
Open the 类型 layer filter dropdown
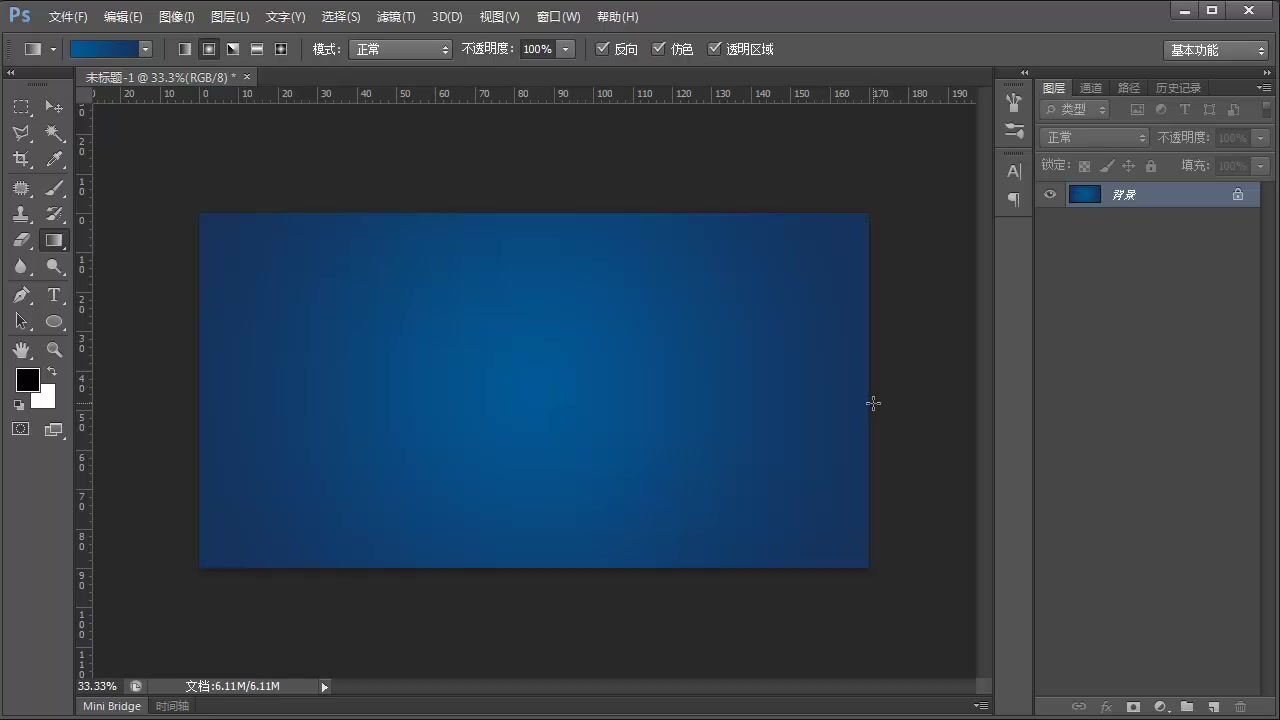click(1075, 109)
